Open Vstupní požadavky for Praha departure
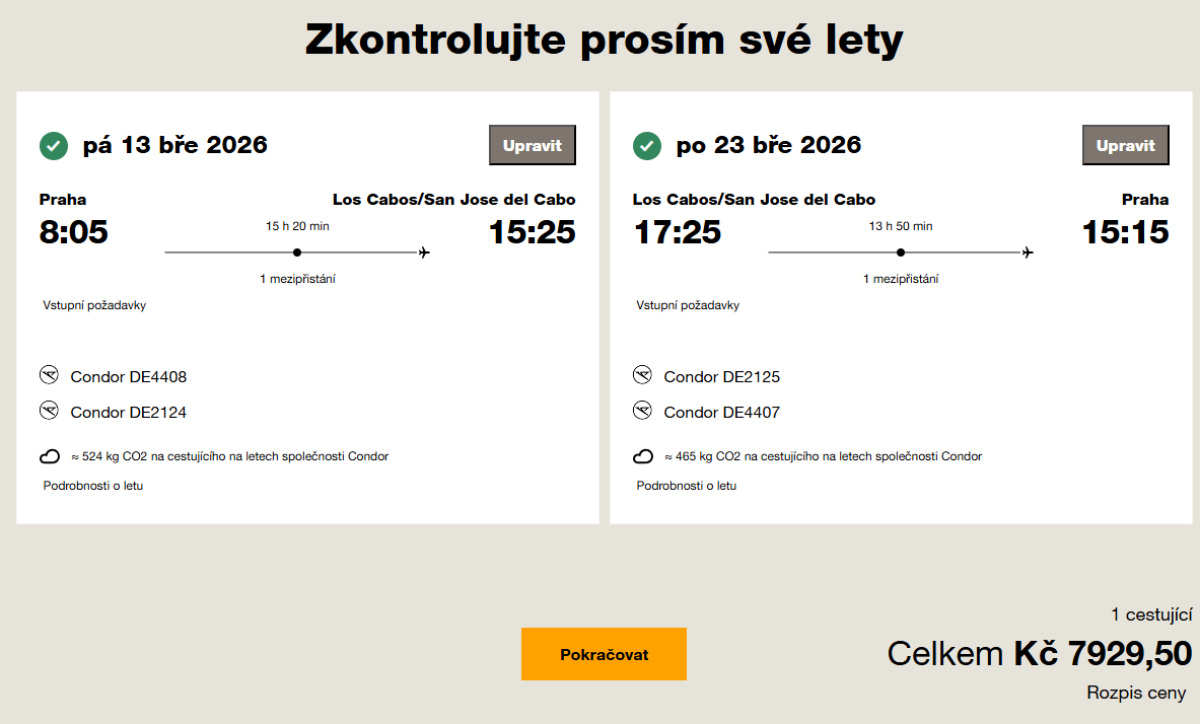 95,305
